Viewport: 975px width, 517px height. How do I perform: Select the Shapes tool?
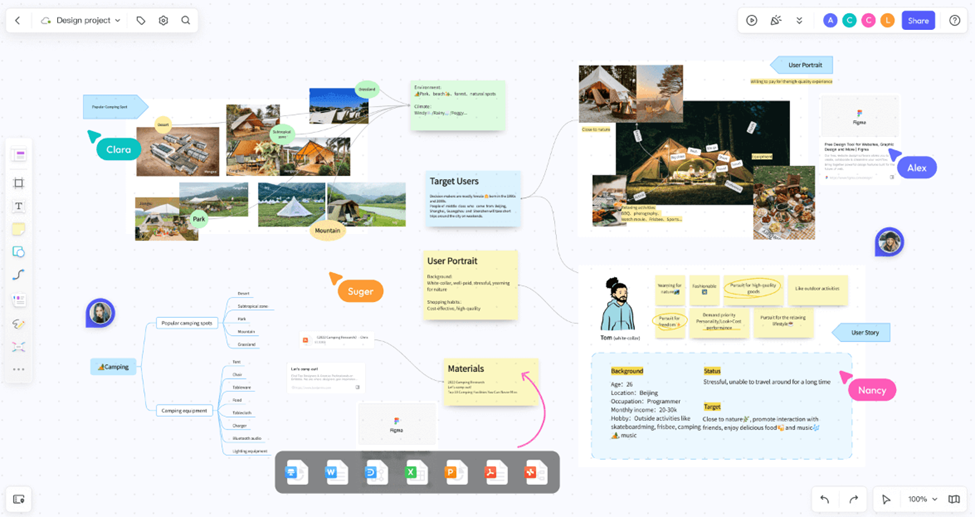pyautogui.click(x=18, y=252)
